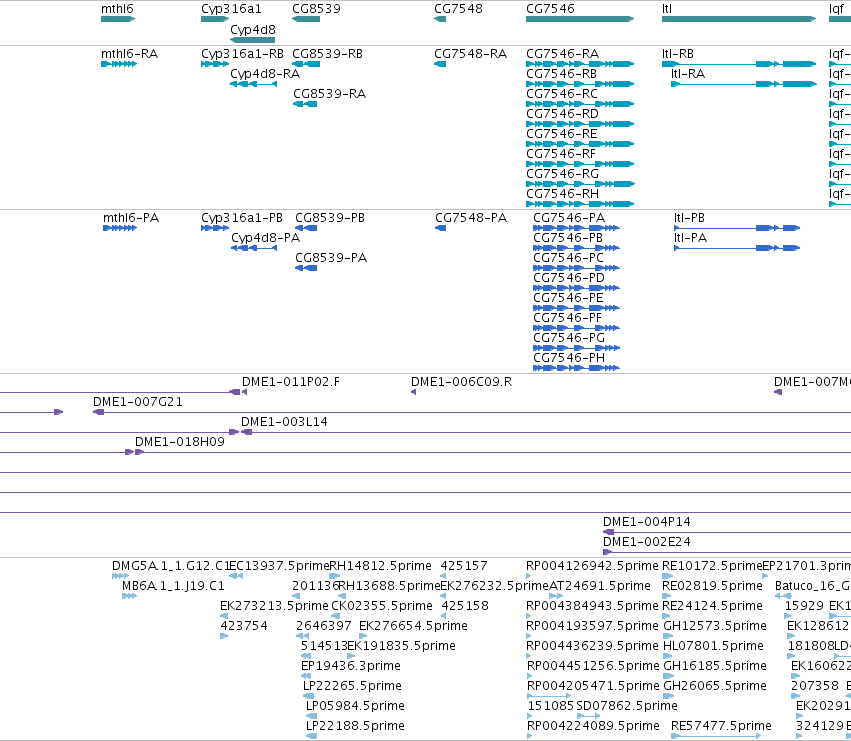Select EST AT24691.5prime
This screenshot has width=851, height=741.
pyautogui.click(x=556, y=596)
